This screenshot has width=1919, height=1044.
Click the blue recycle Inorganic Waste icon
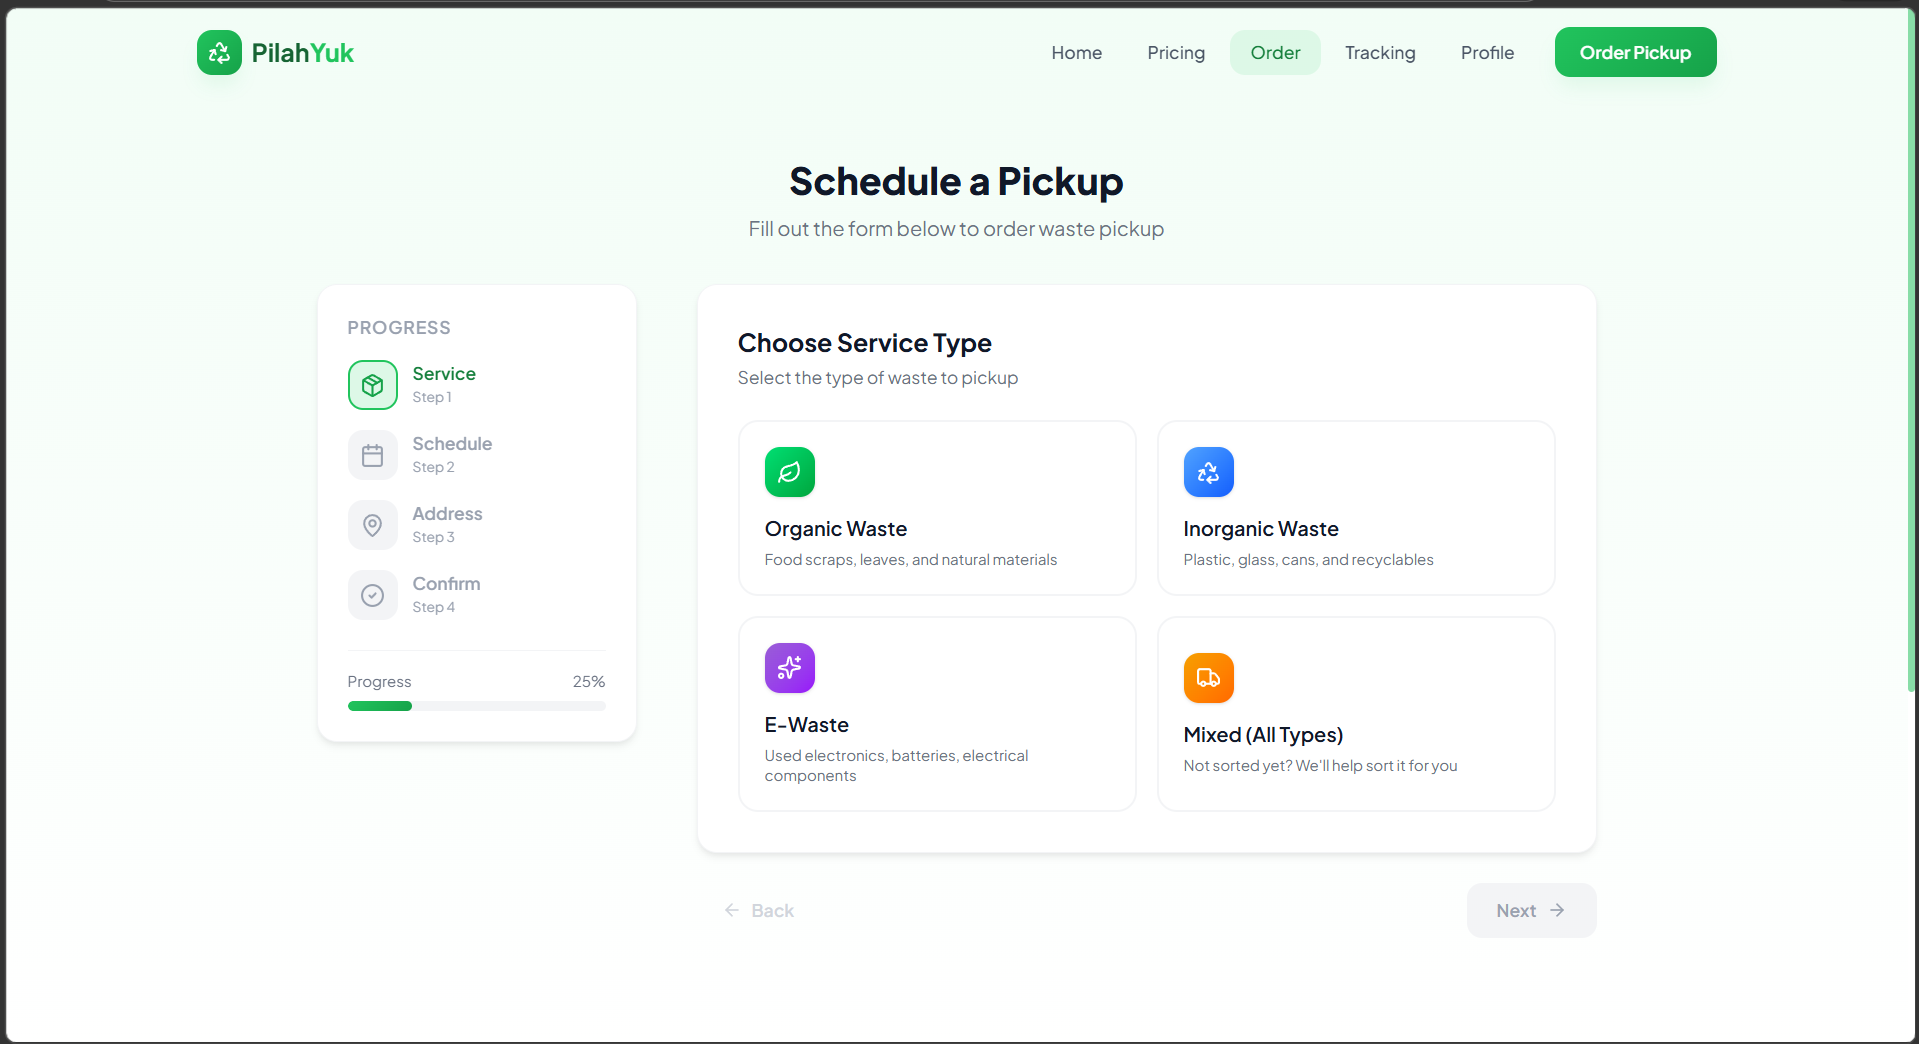click(x=1209, y=472)
